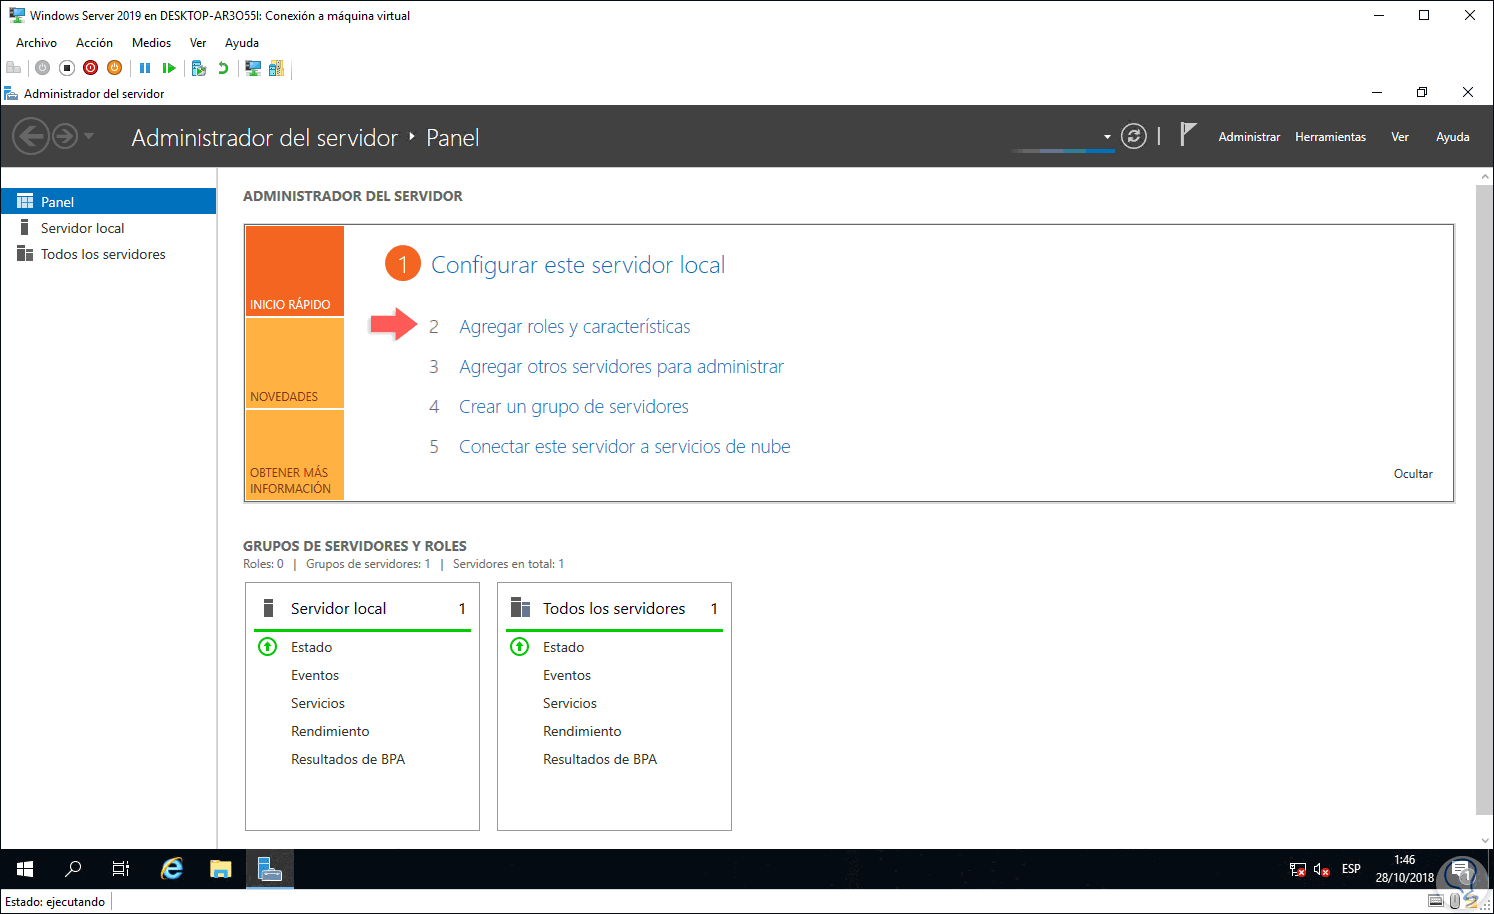Click the grey Start VM power icon
This screenshot has height=914, width=1494.
[42, 68]
